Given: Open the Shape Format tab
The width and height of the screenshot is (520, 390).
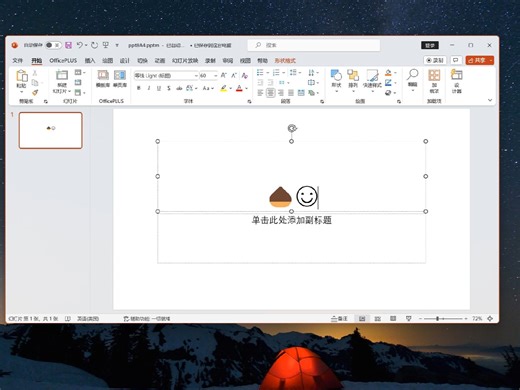Looking at the screenshot, I should (x=285, y=60).
